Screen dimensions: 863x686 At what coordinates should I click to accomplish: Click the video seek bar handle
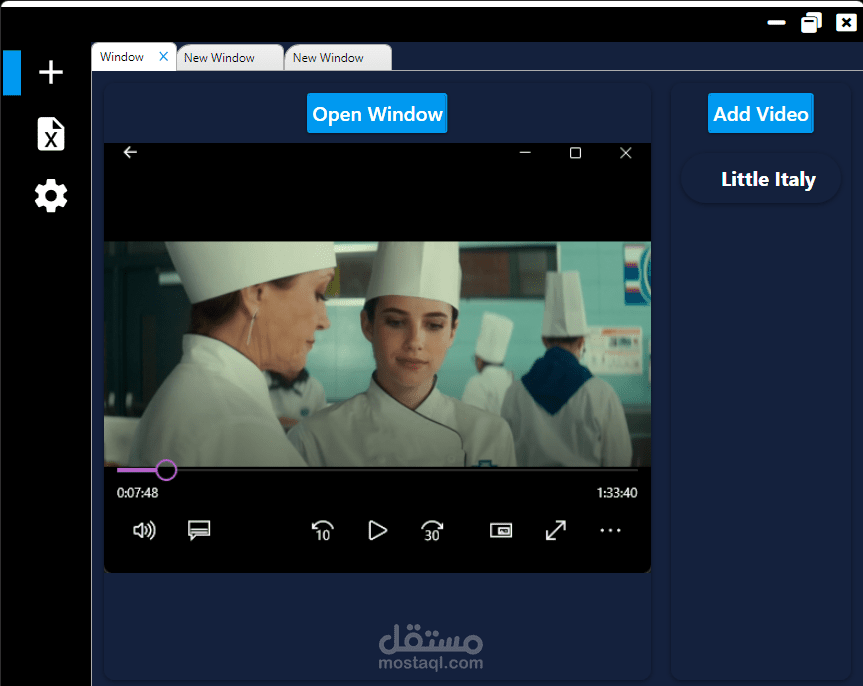click(166, 470)
